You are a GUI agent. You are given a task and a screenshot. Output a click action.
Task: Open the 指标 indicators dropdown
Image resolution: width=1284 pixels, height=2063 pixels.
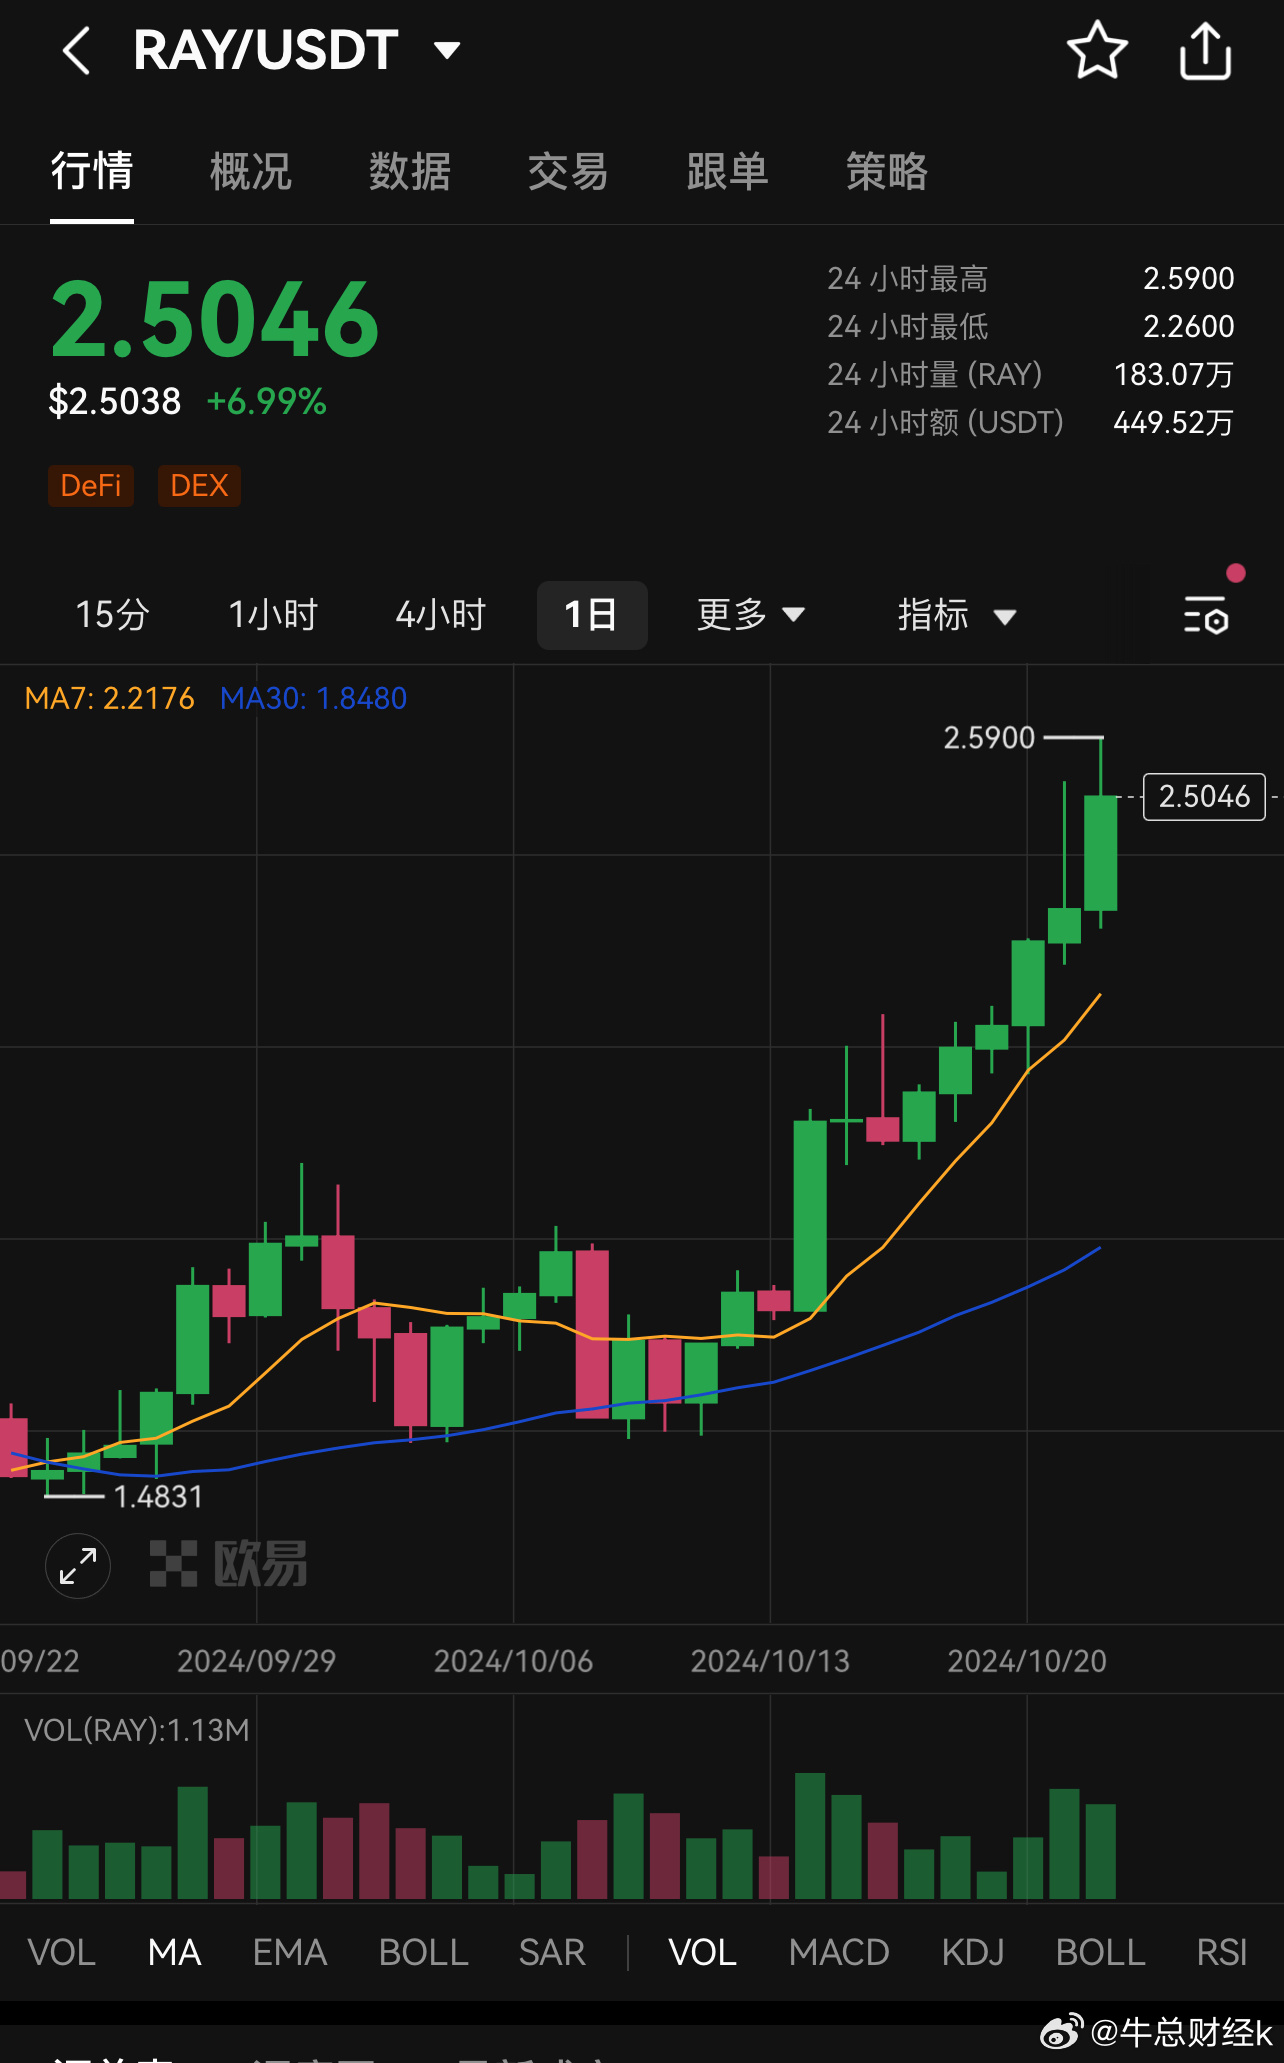point(956,615)
